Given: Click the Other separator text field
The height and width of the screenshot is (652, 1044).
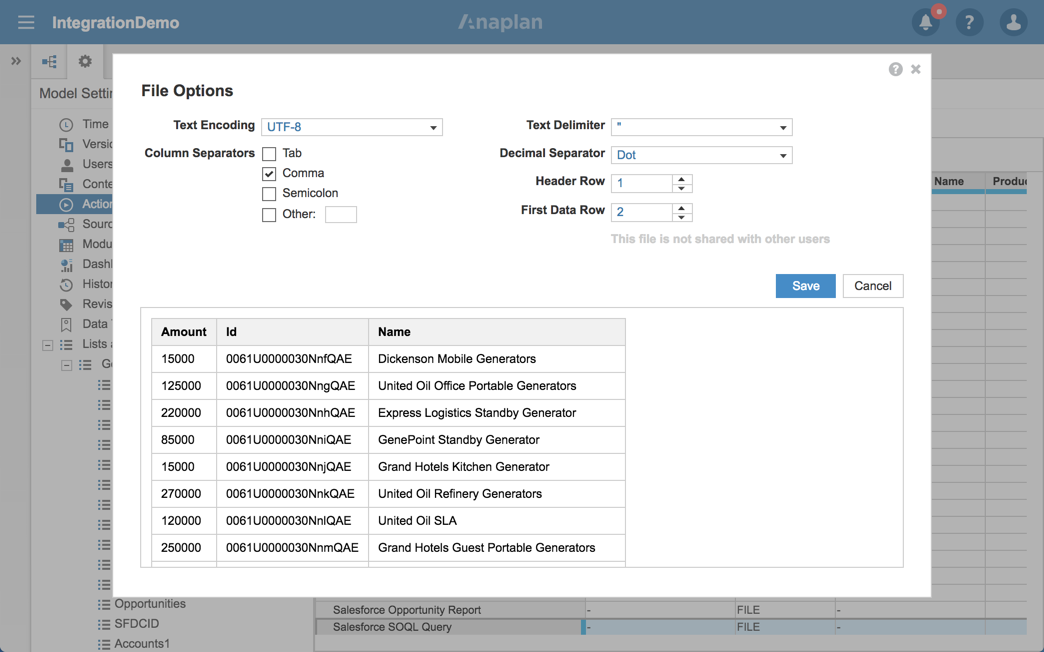Looking at the screenshot, I should pos(341,214).
